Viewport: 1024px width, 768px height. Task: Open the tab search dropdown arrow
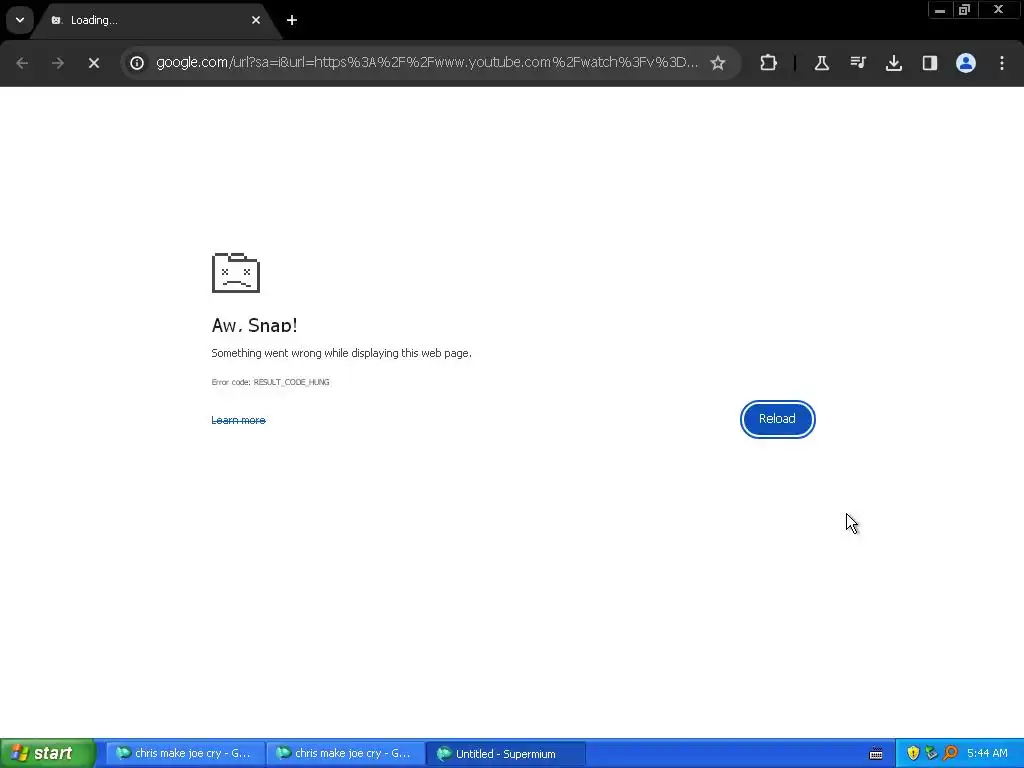(20, 20)
